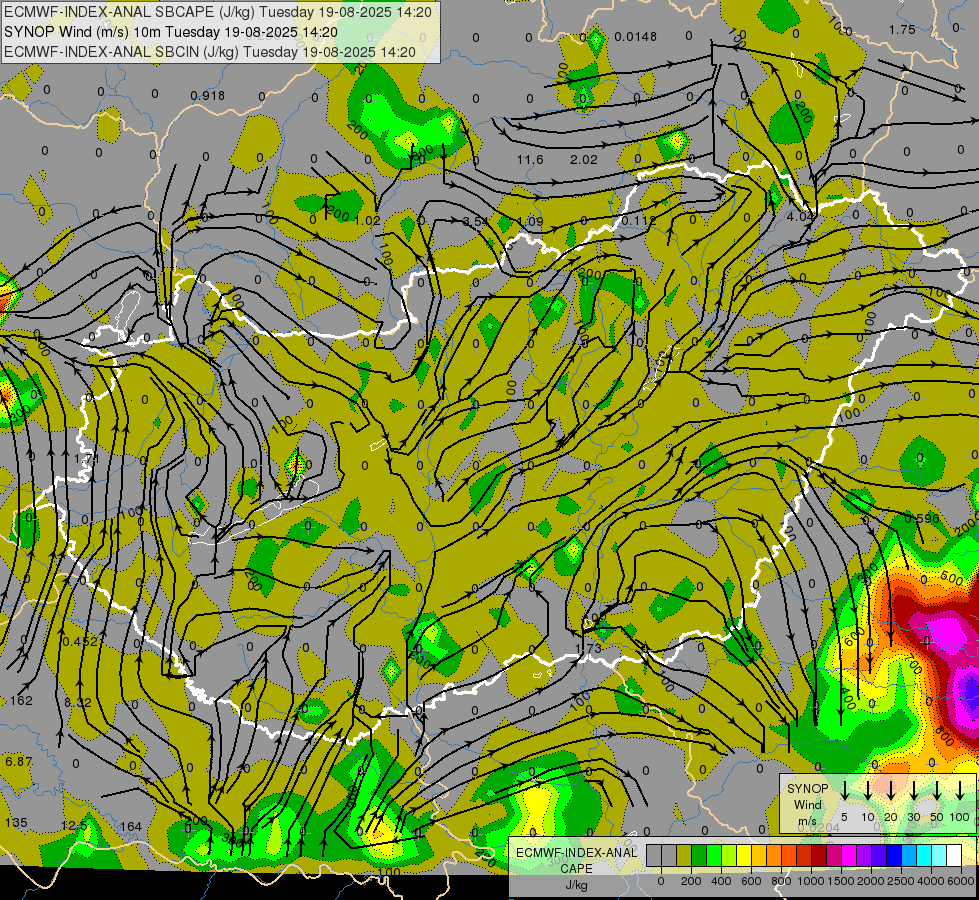
Task: Click the SBCAPE title line at top
Action: point(218,12)
